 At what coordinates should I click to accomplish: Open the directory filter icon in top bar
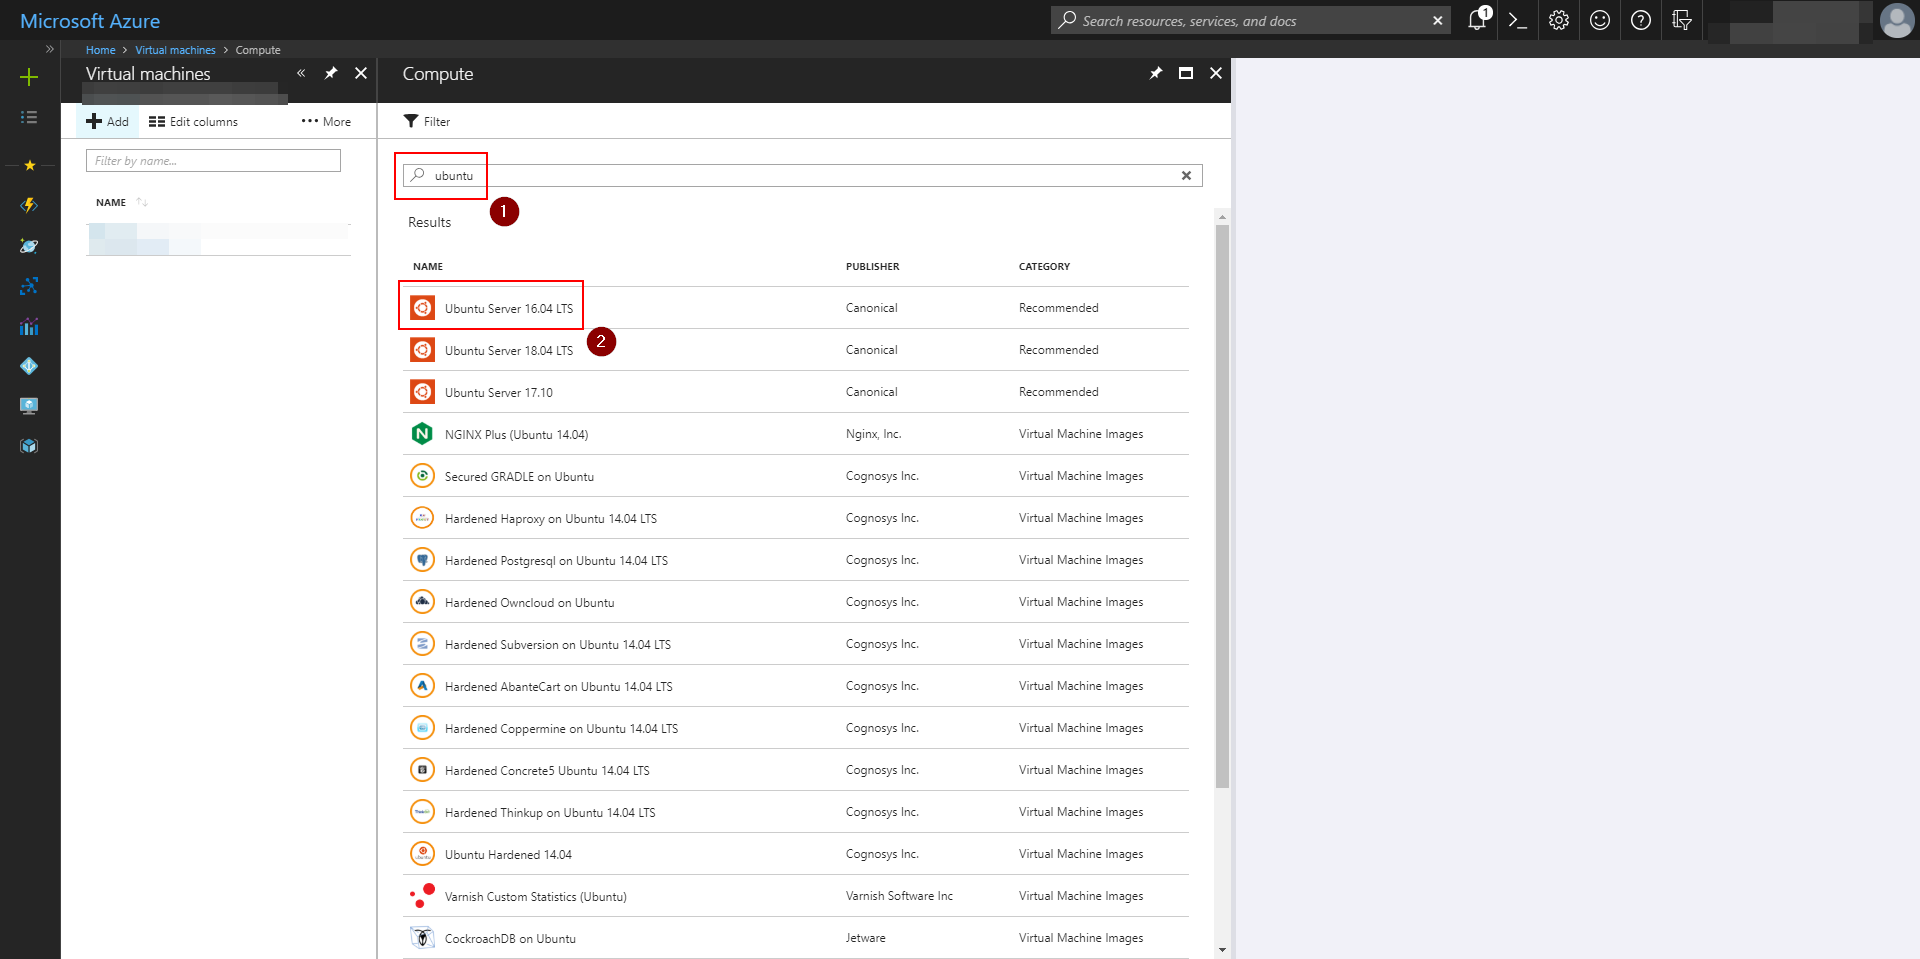coord(1681,20)
